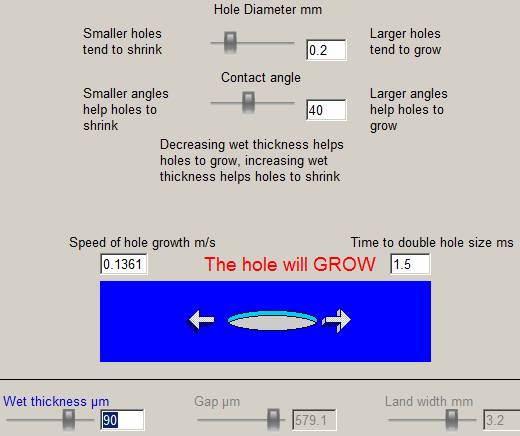The width and height of the screenshot is (520, 436).
Task: Click the Contact angle slider handle
Action: pos(248,103)
